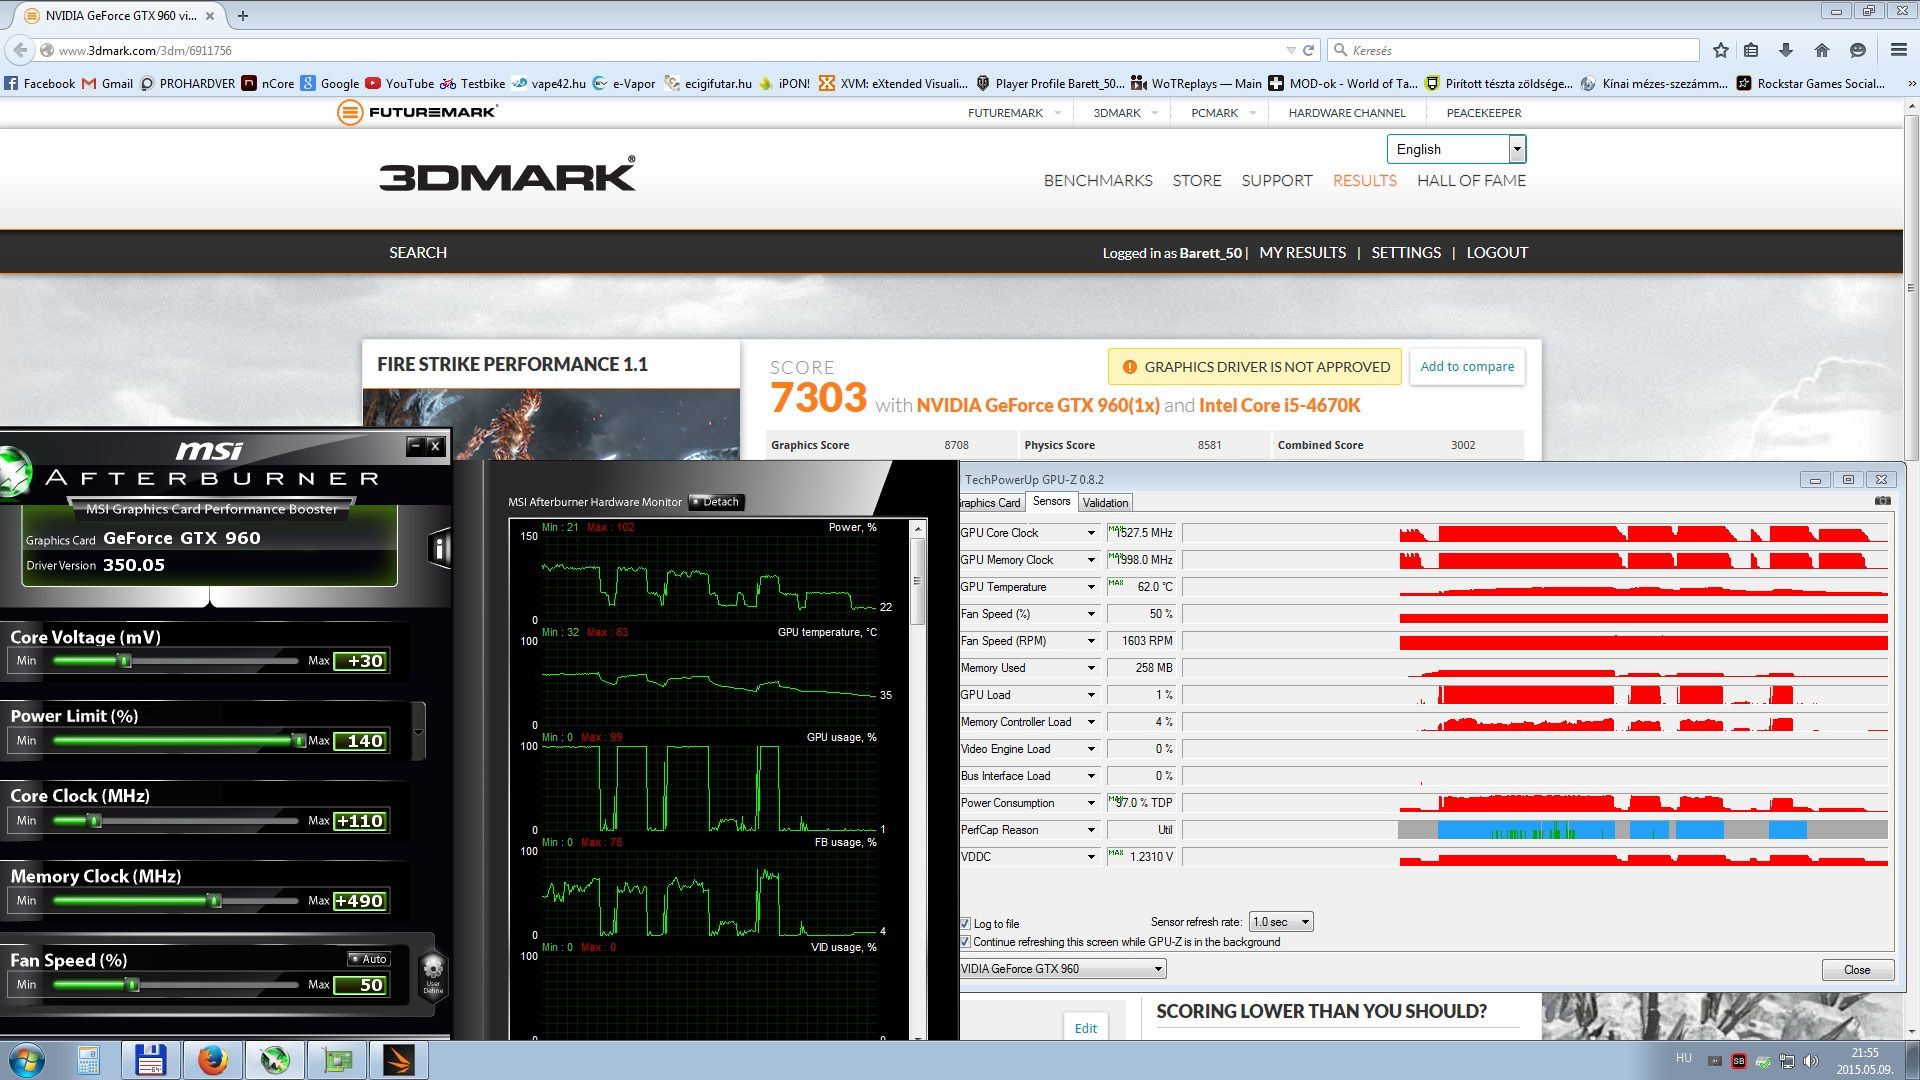Screen dimensions: 1920x1080
Task: Open the GPU Temperature sensor dropdown
Action: [1091, 587]
